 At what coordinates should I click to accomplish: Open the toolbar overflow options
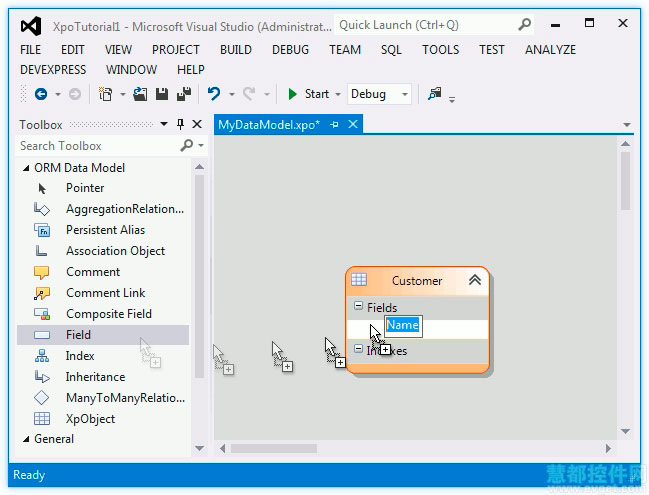pos(452,99)
